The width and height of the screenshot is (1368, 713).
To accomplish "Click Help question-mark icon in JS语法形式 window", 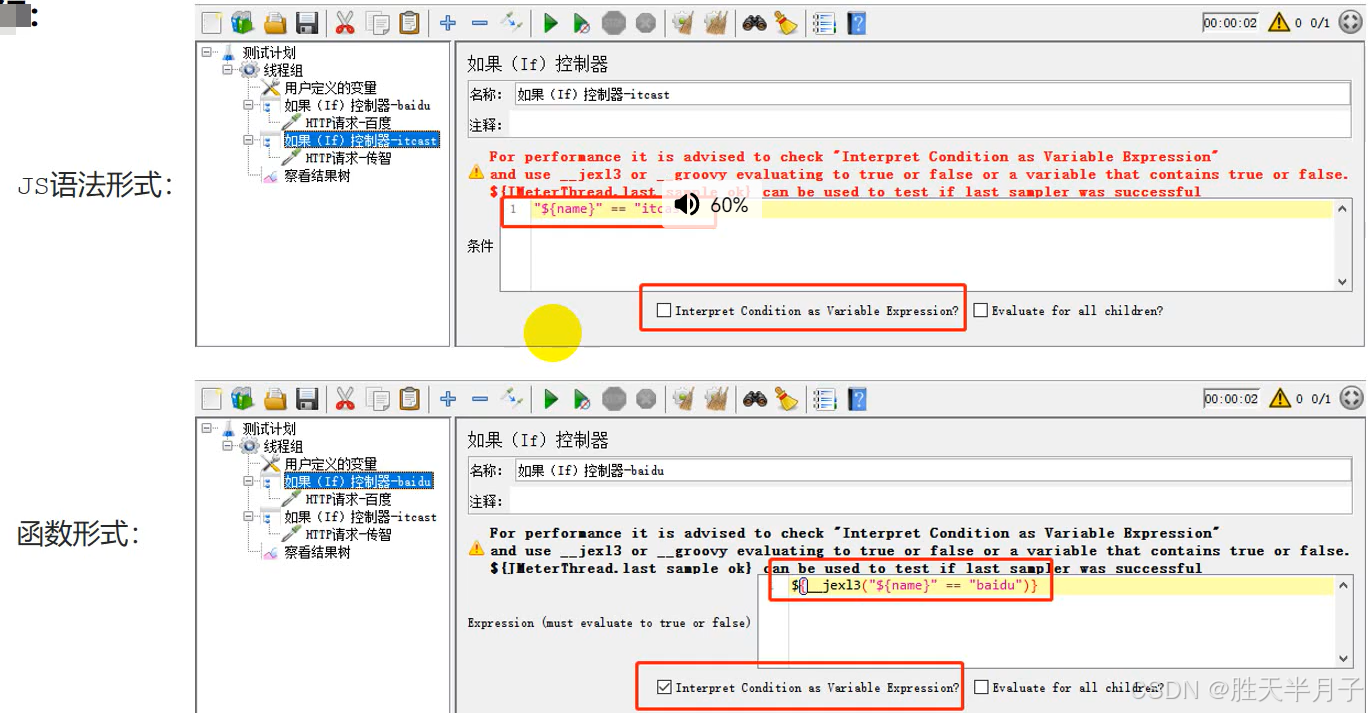I will tap(856, 23).
